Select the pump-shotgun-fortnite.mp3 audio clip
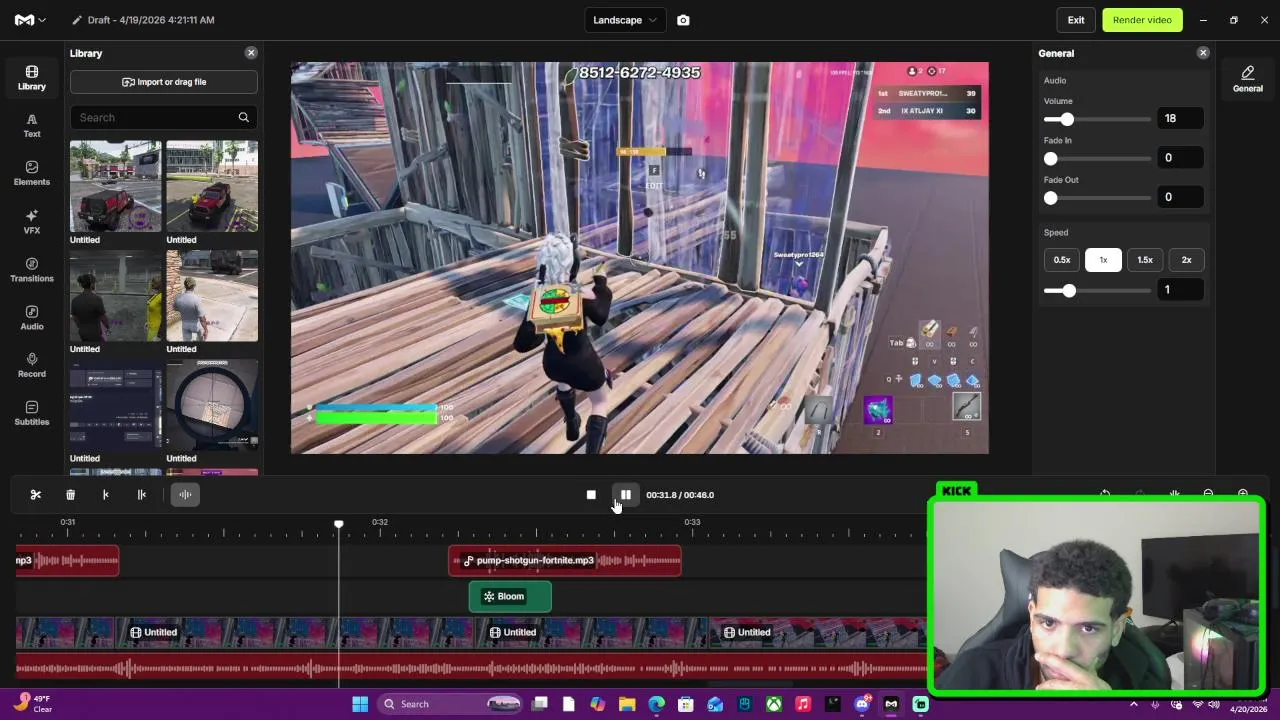Screen dimensions: 1280x720 click(x=565, y=561)
